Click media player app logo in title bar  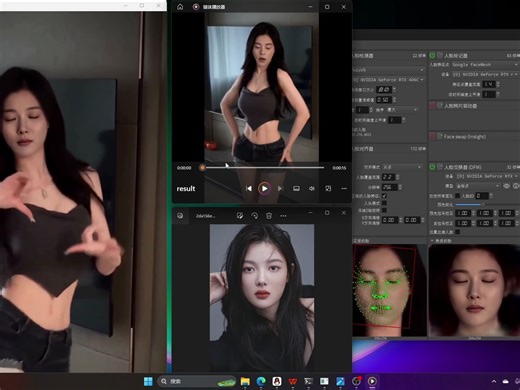click(x=196, y=7)
